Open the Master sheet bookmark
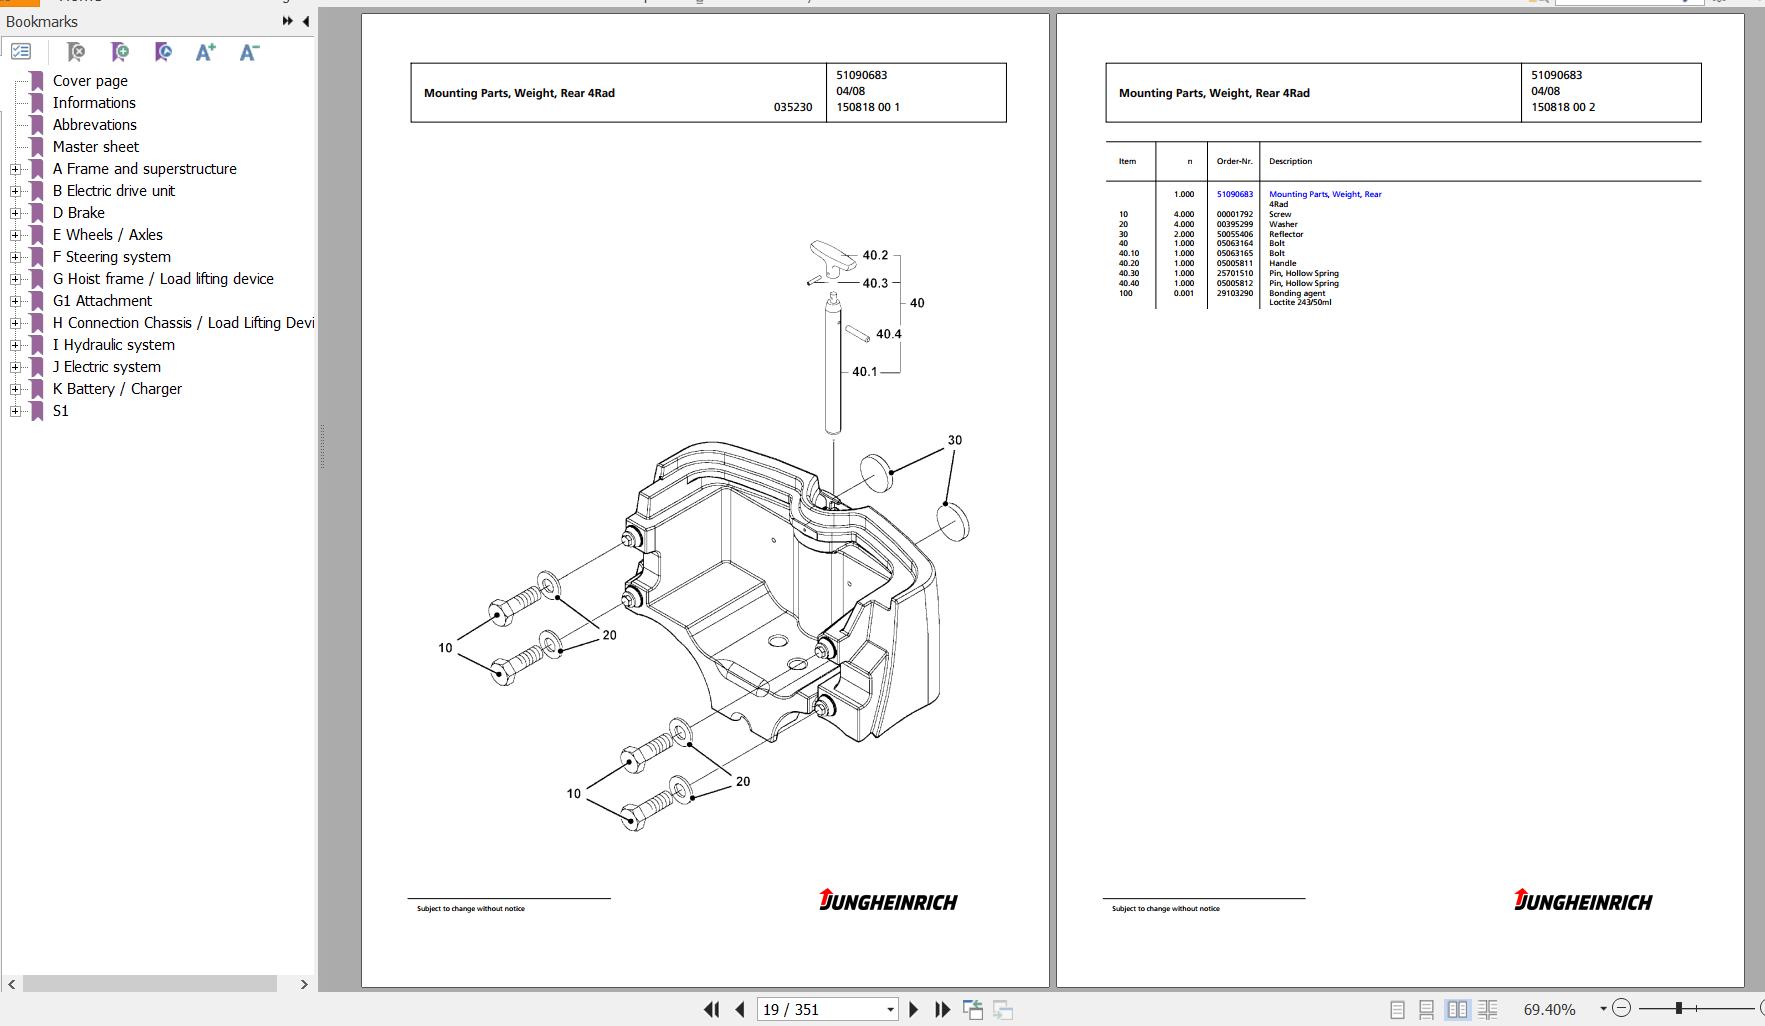The height and width of the screenshot is (1026, 1765). (x=96, y=147)
